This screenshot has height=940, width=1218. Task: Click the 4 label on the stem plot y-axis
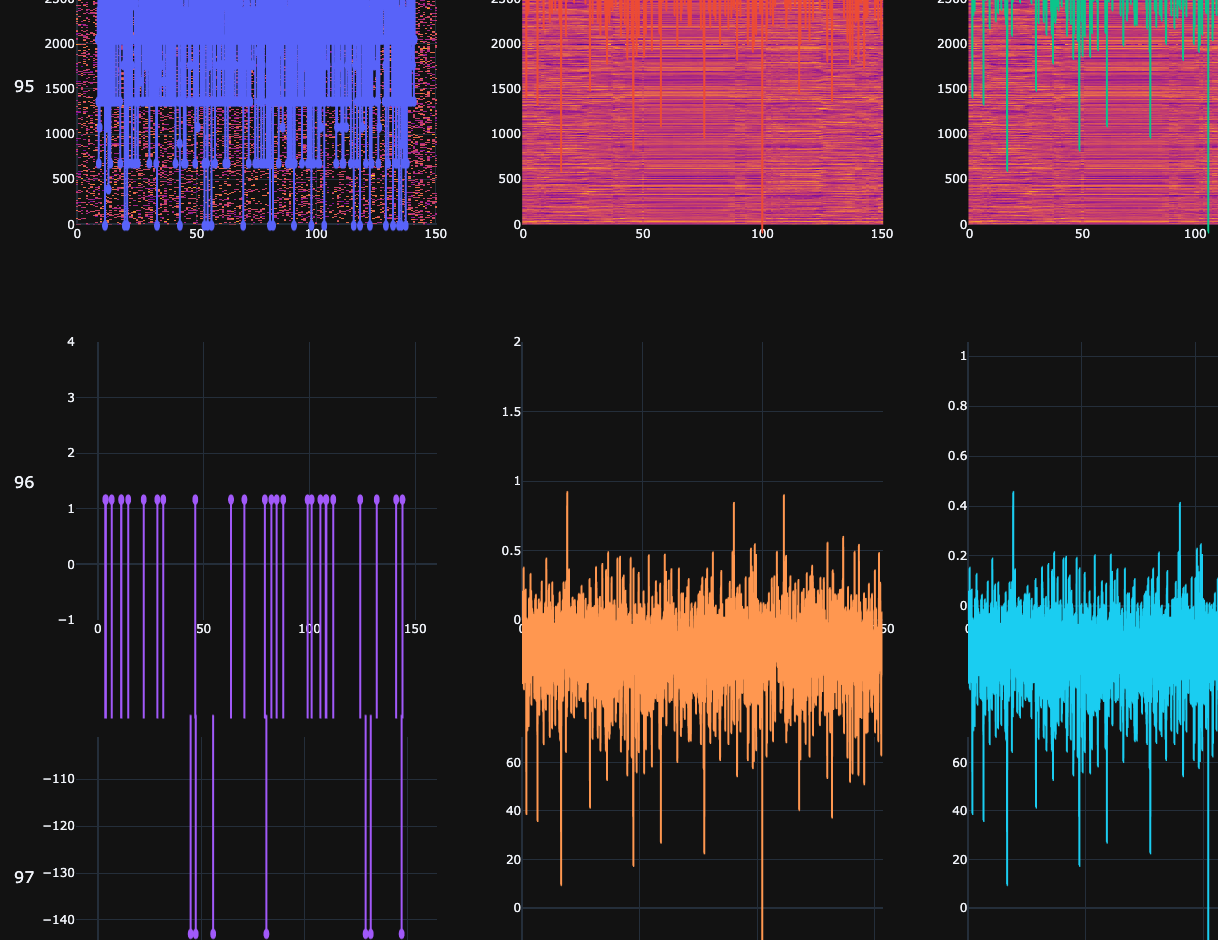(71, 341)
